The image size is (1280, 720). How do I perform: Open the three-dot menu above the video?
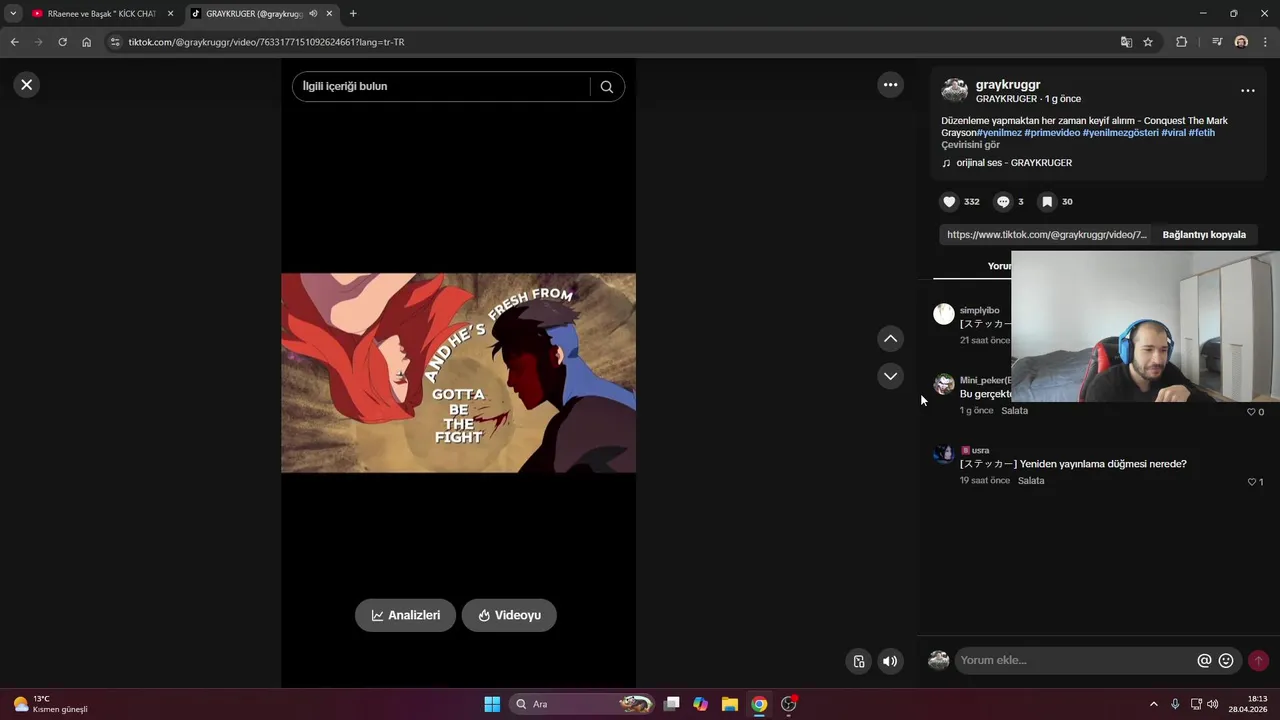890,85
